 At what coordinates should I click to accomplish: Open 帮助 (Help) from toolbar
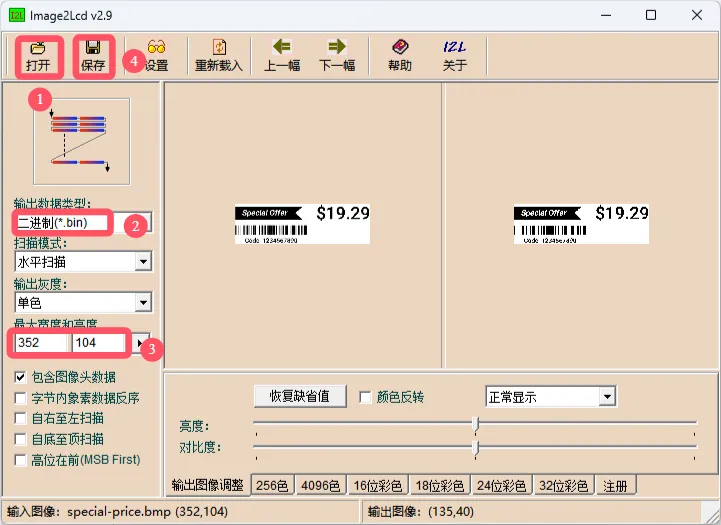[x=400, y=57]
